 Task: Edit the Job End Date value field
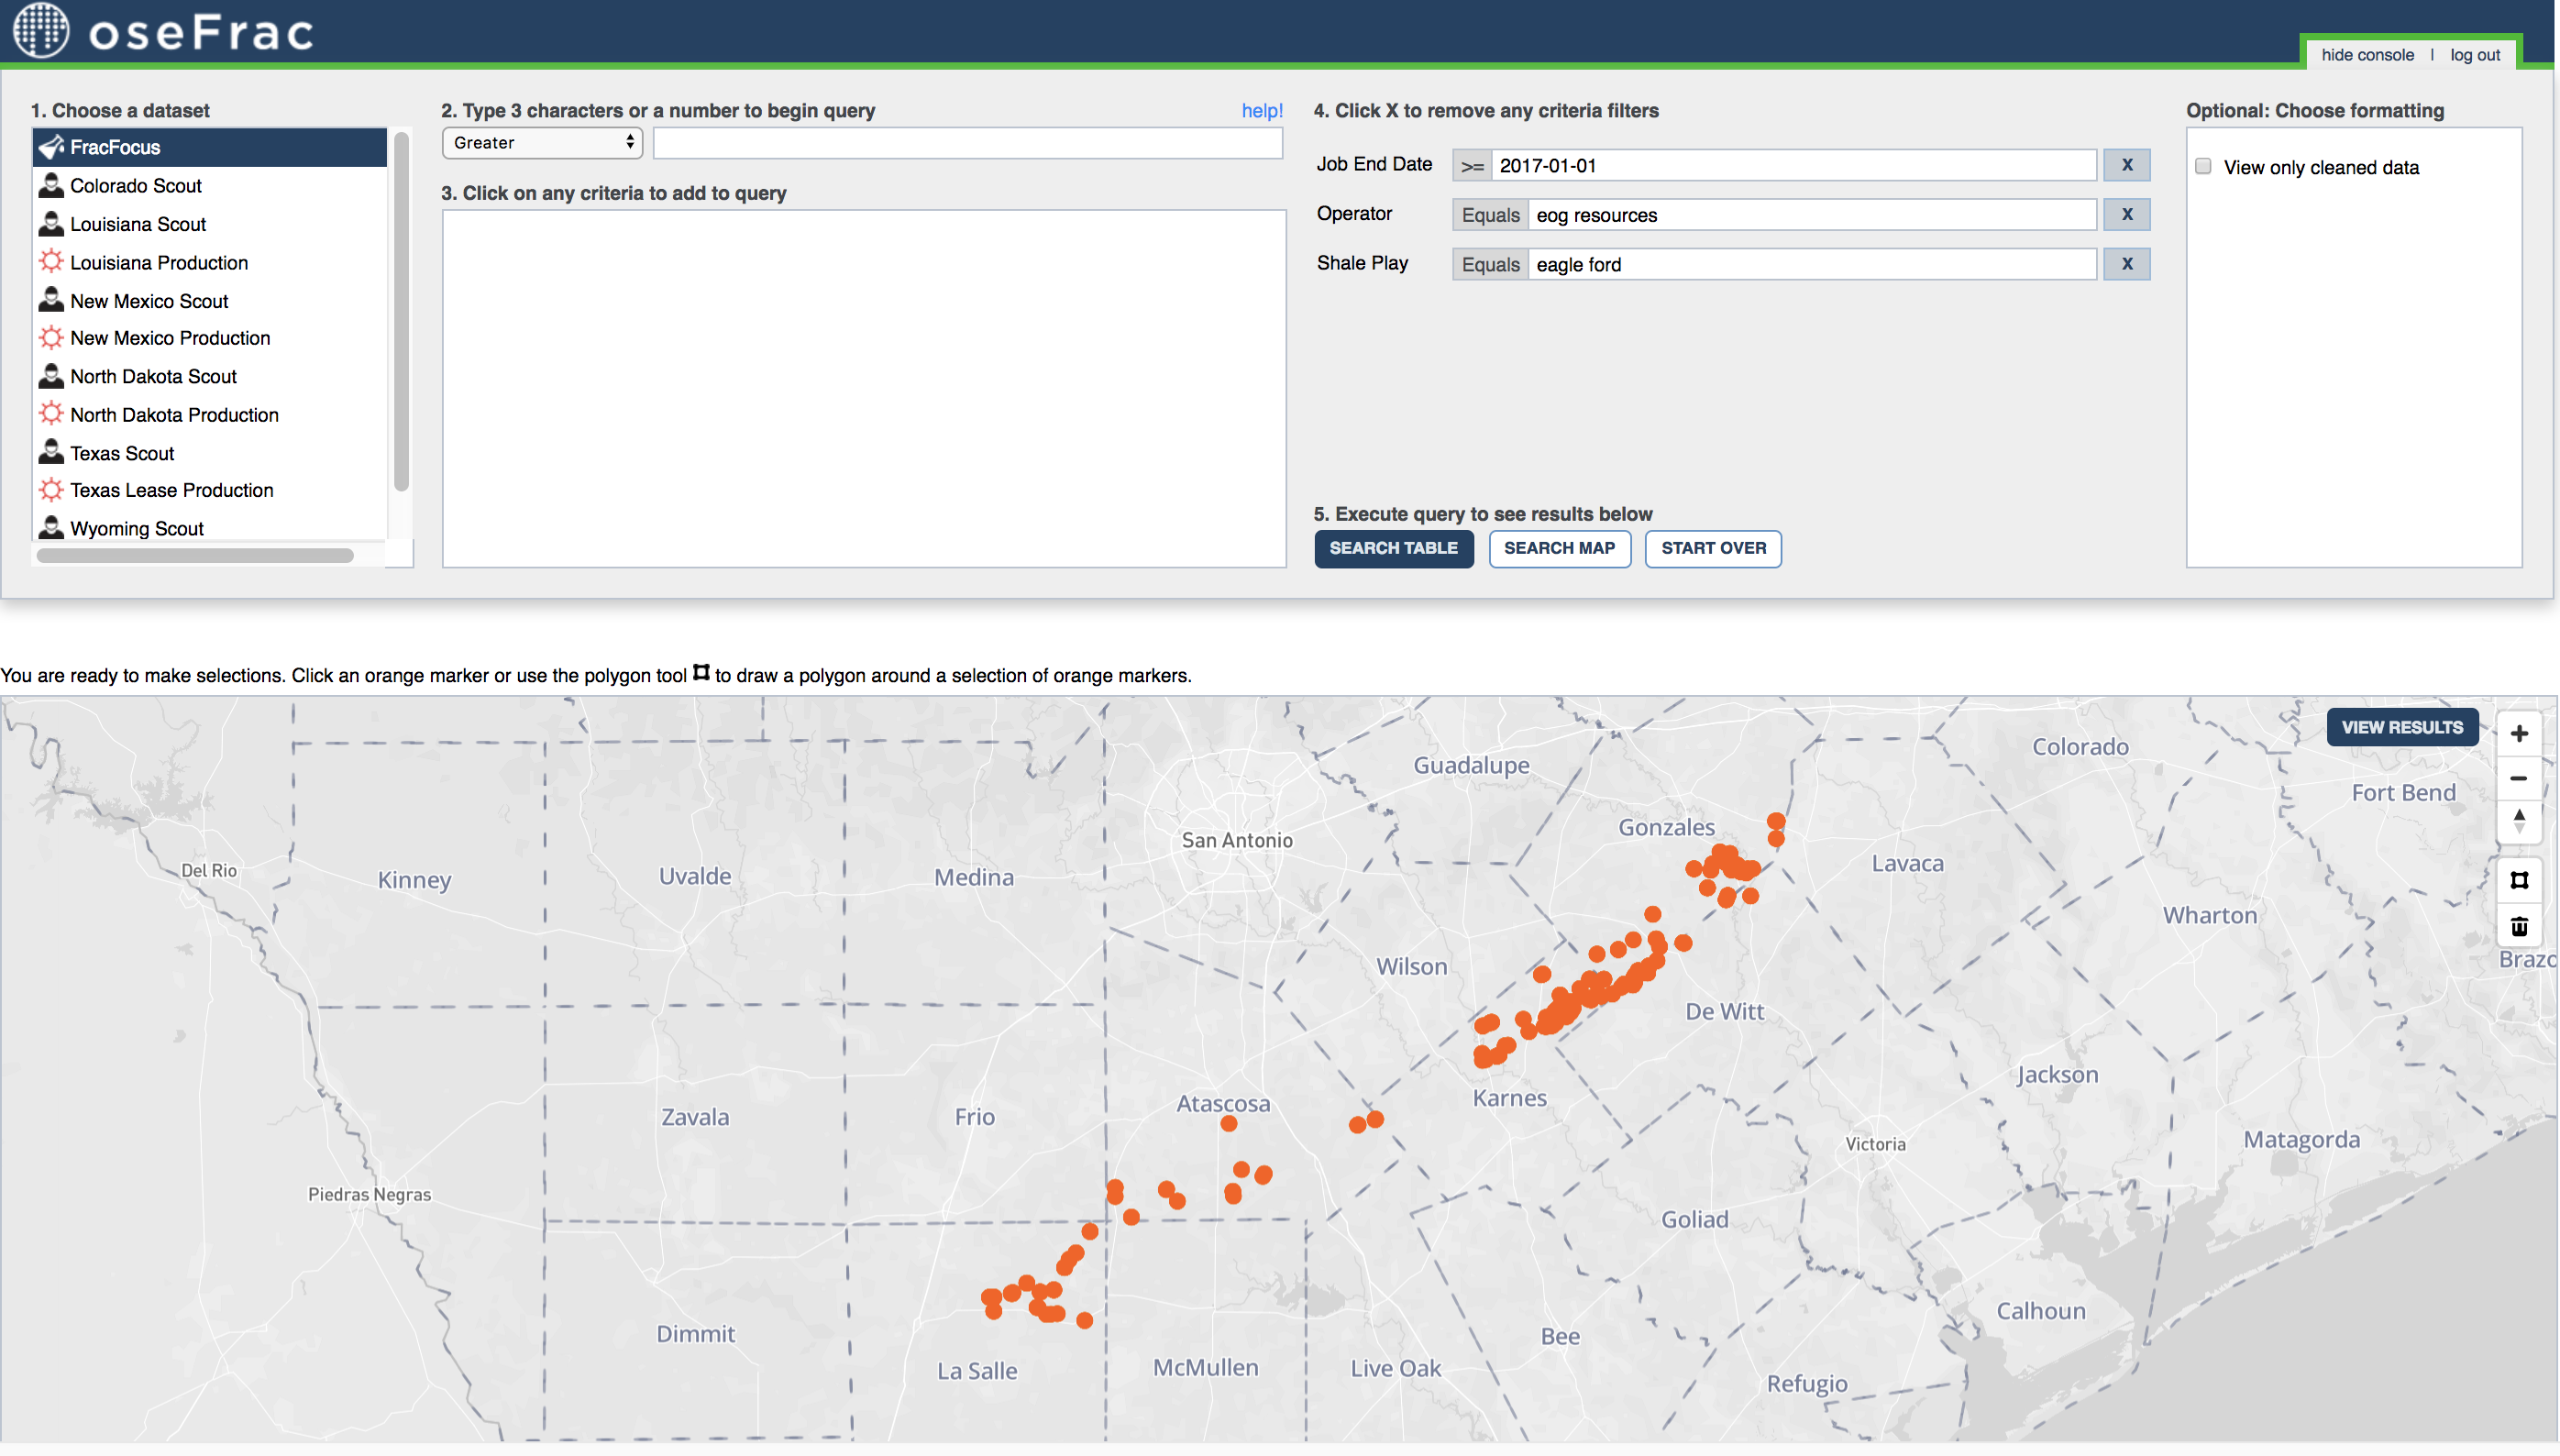coord(1793,165)
